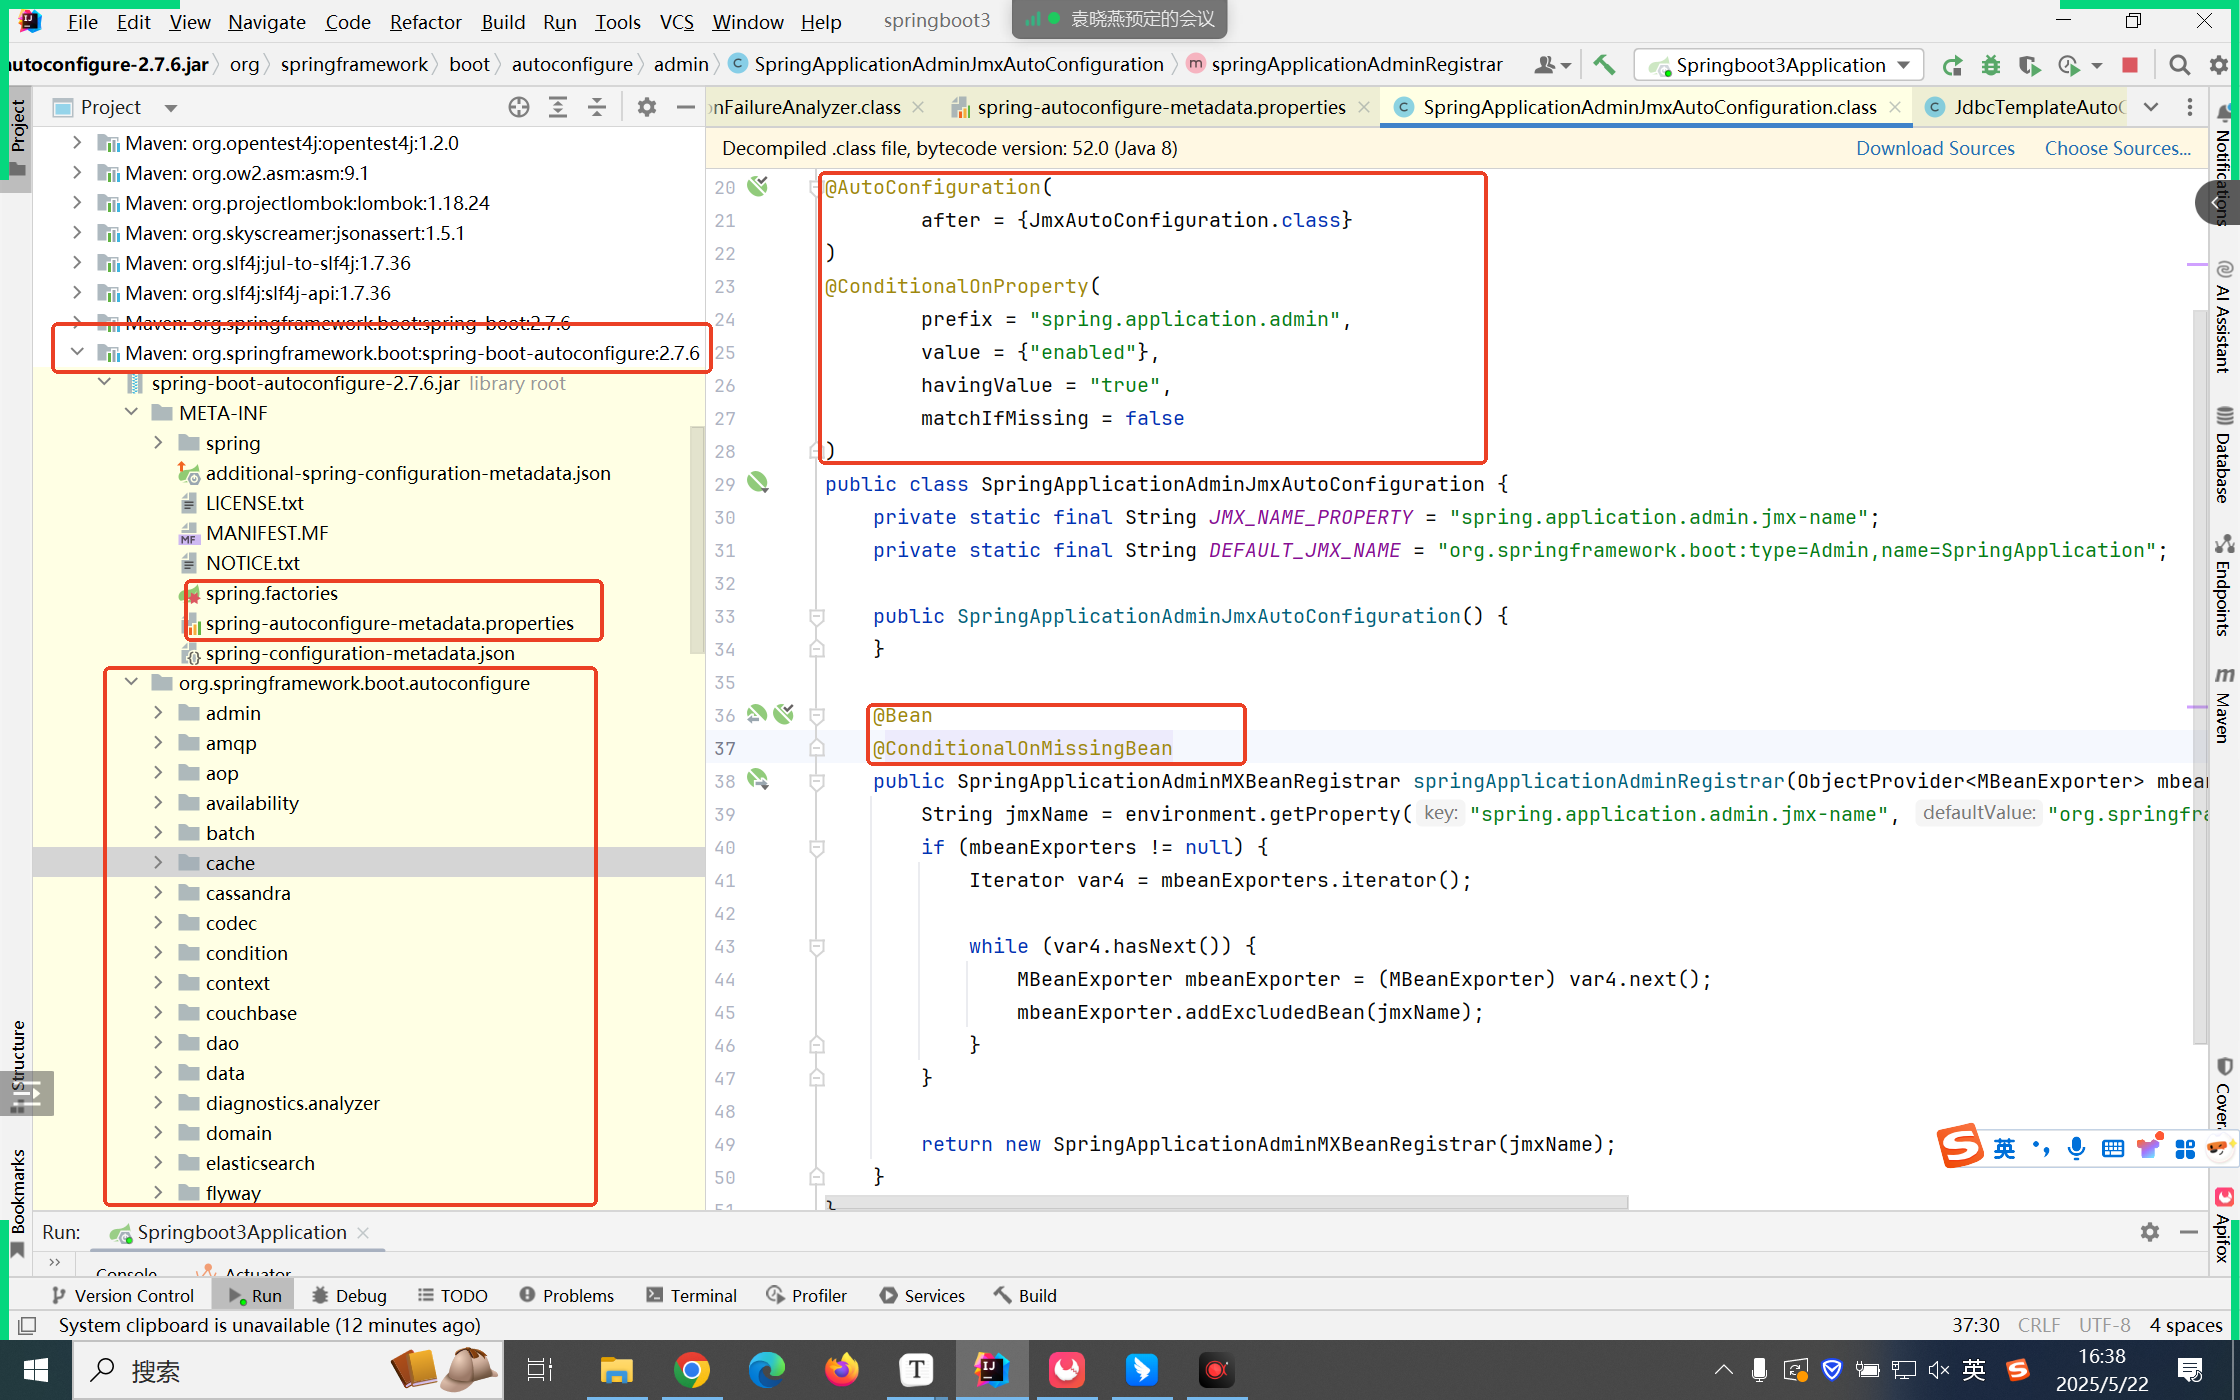Screen dimensions: 2240x1400
Task: Open Chrome from the Windows taskbar
Action: [x=691, y=1370]
